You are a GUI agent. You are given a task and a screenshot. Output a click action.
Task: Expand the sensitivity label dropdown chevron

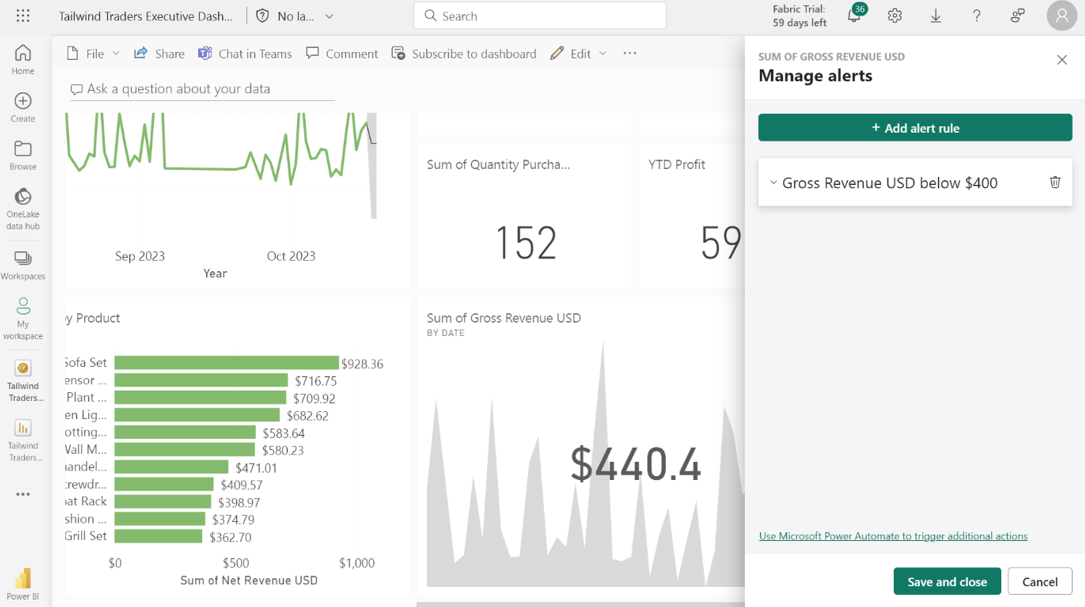coord(329,17)
